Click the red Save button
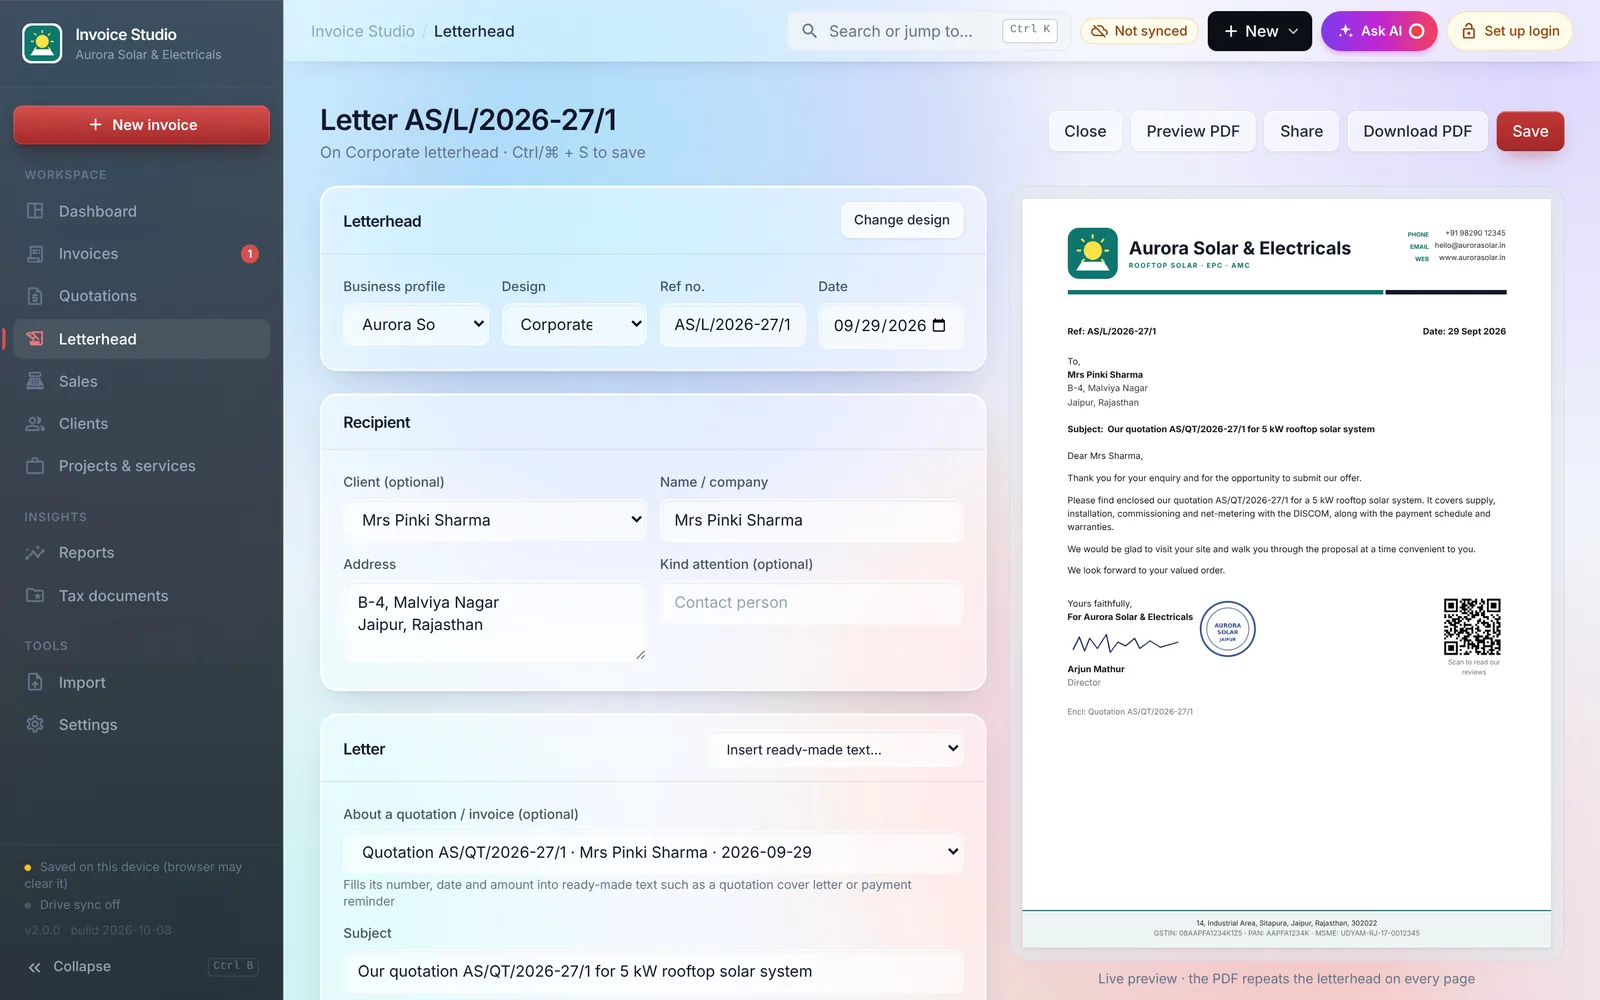 pyautogui.click(x=1530, y=131)
